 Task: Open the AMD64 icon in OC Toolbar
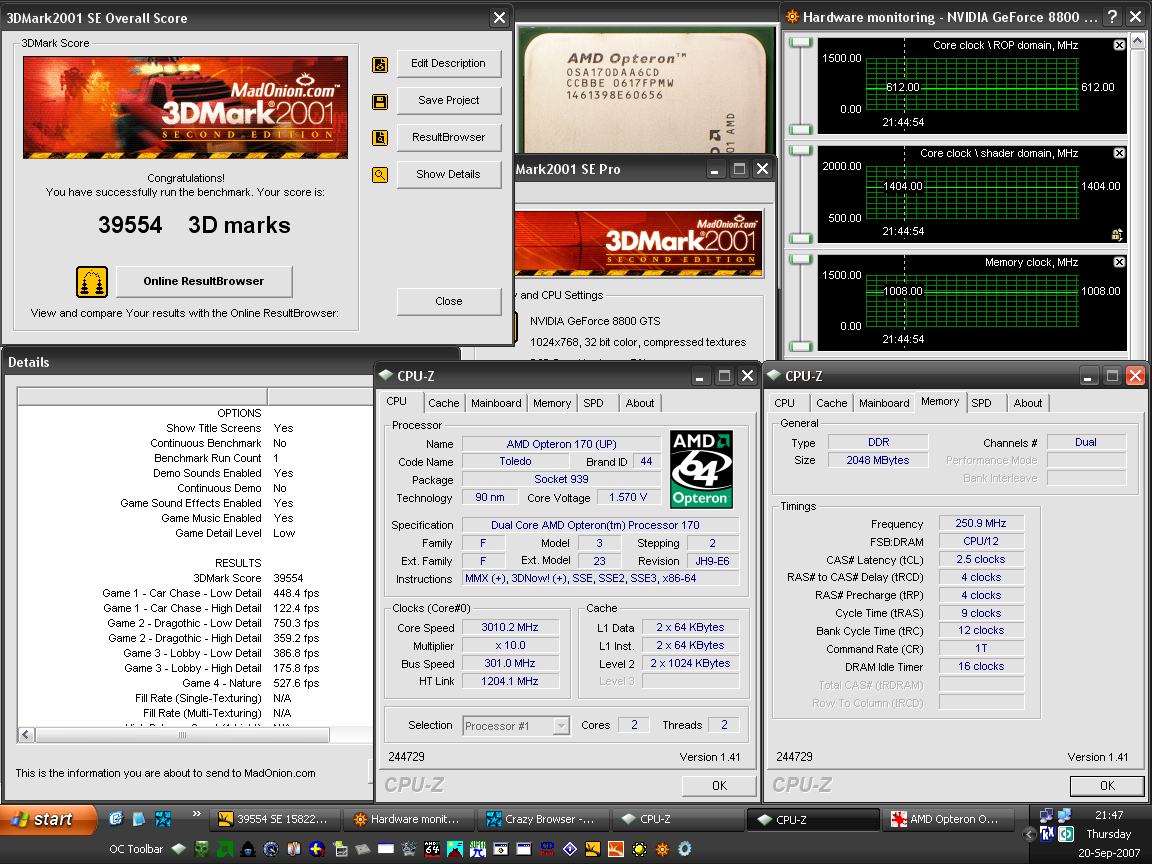(x=432, y=849)
